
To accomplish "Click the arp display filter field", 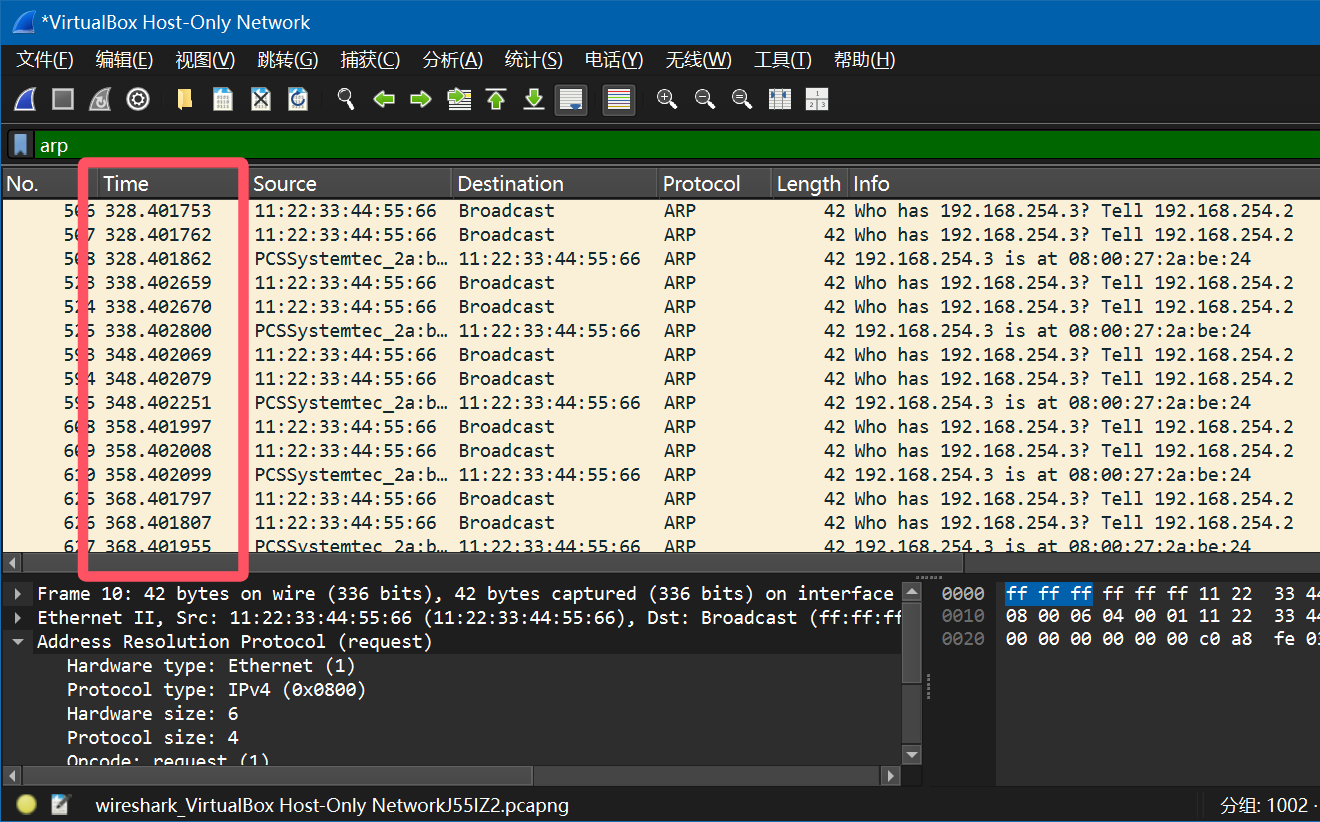I will 600,145.
